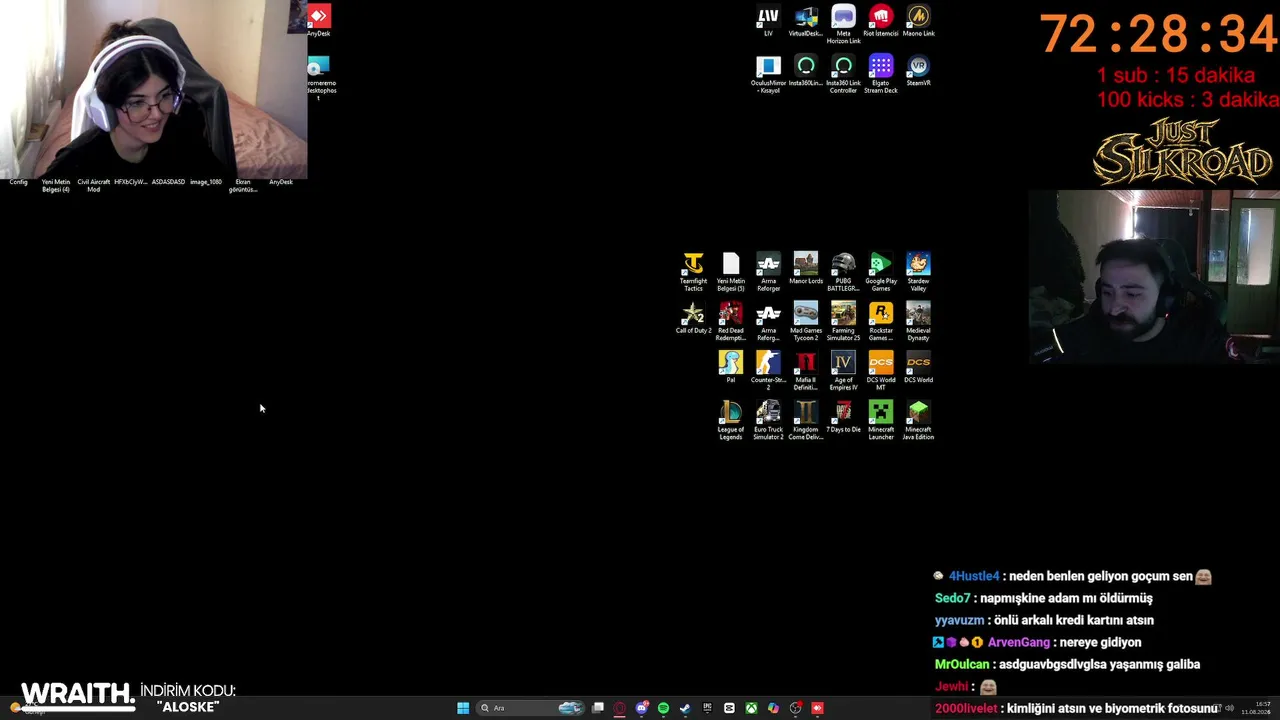Click the Farming Simulator 25 shortcut
1280x720 pixels.
click(x=844, y=321)
